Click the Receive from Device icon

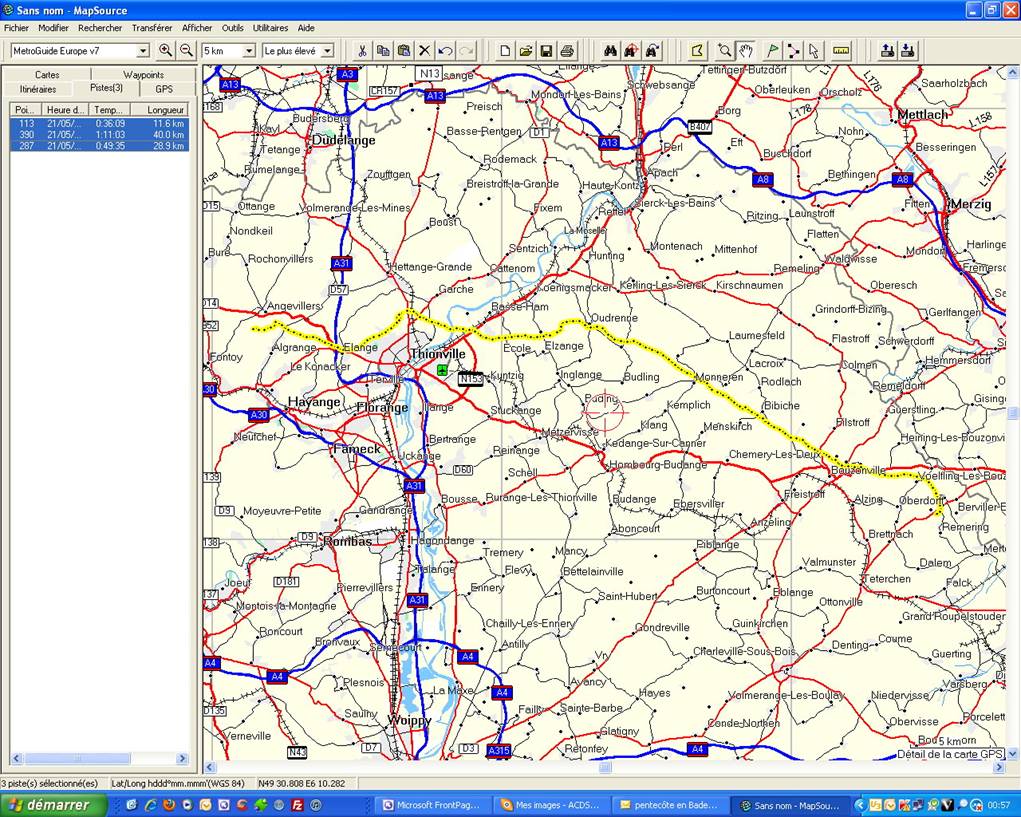coord(908,50)
